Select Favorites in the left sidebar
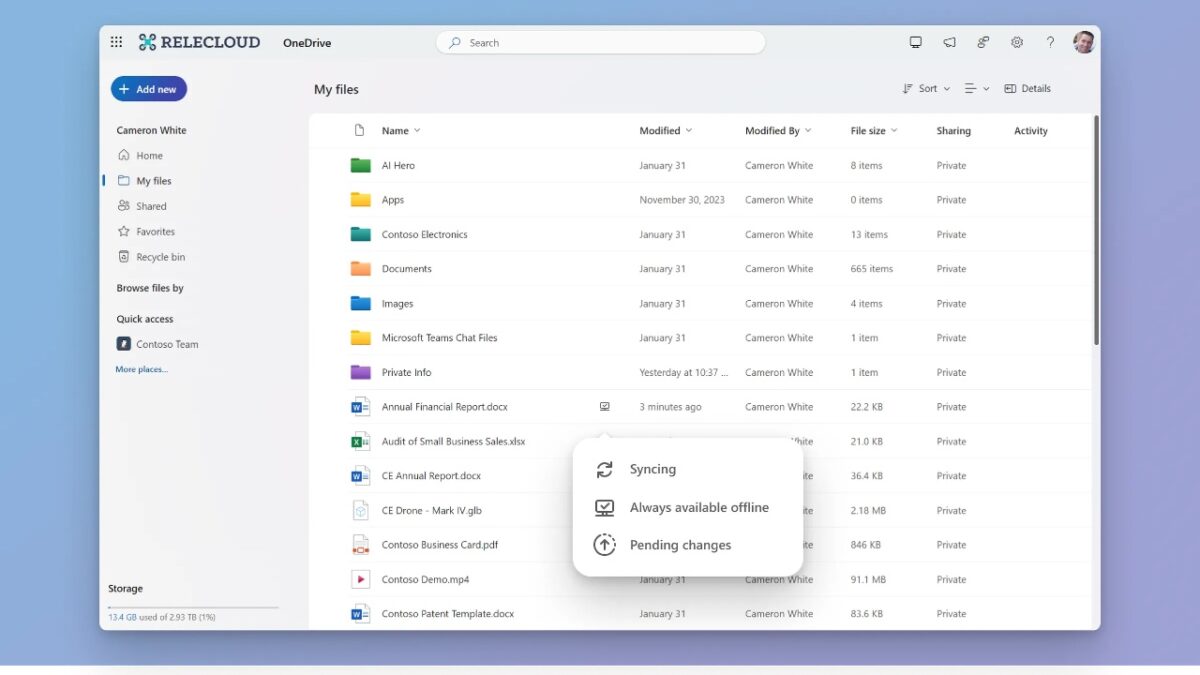The width and height of the screenshot is (1200, 675). 154,231
